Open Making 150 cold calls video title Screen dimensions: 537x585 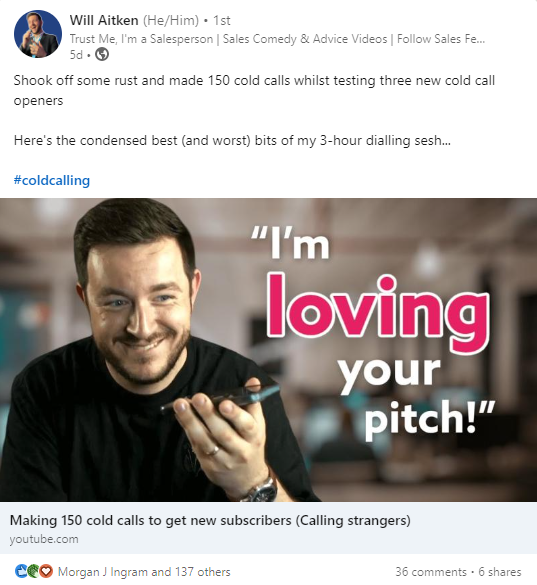[x=210, y=520]
